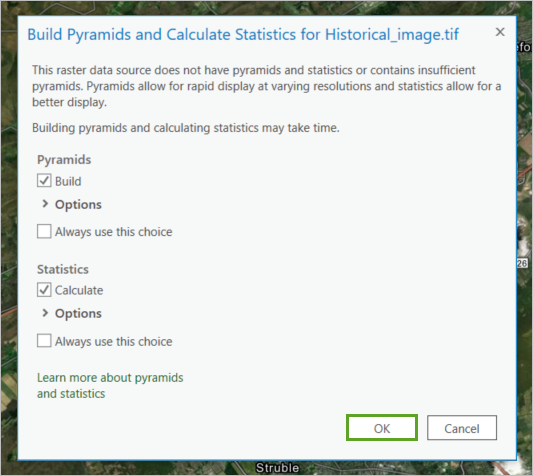Click the Pyramids Always use this choice label

pyautogui.click(x=114, y=232)
